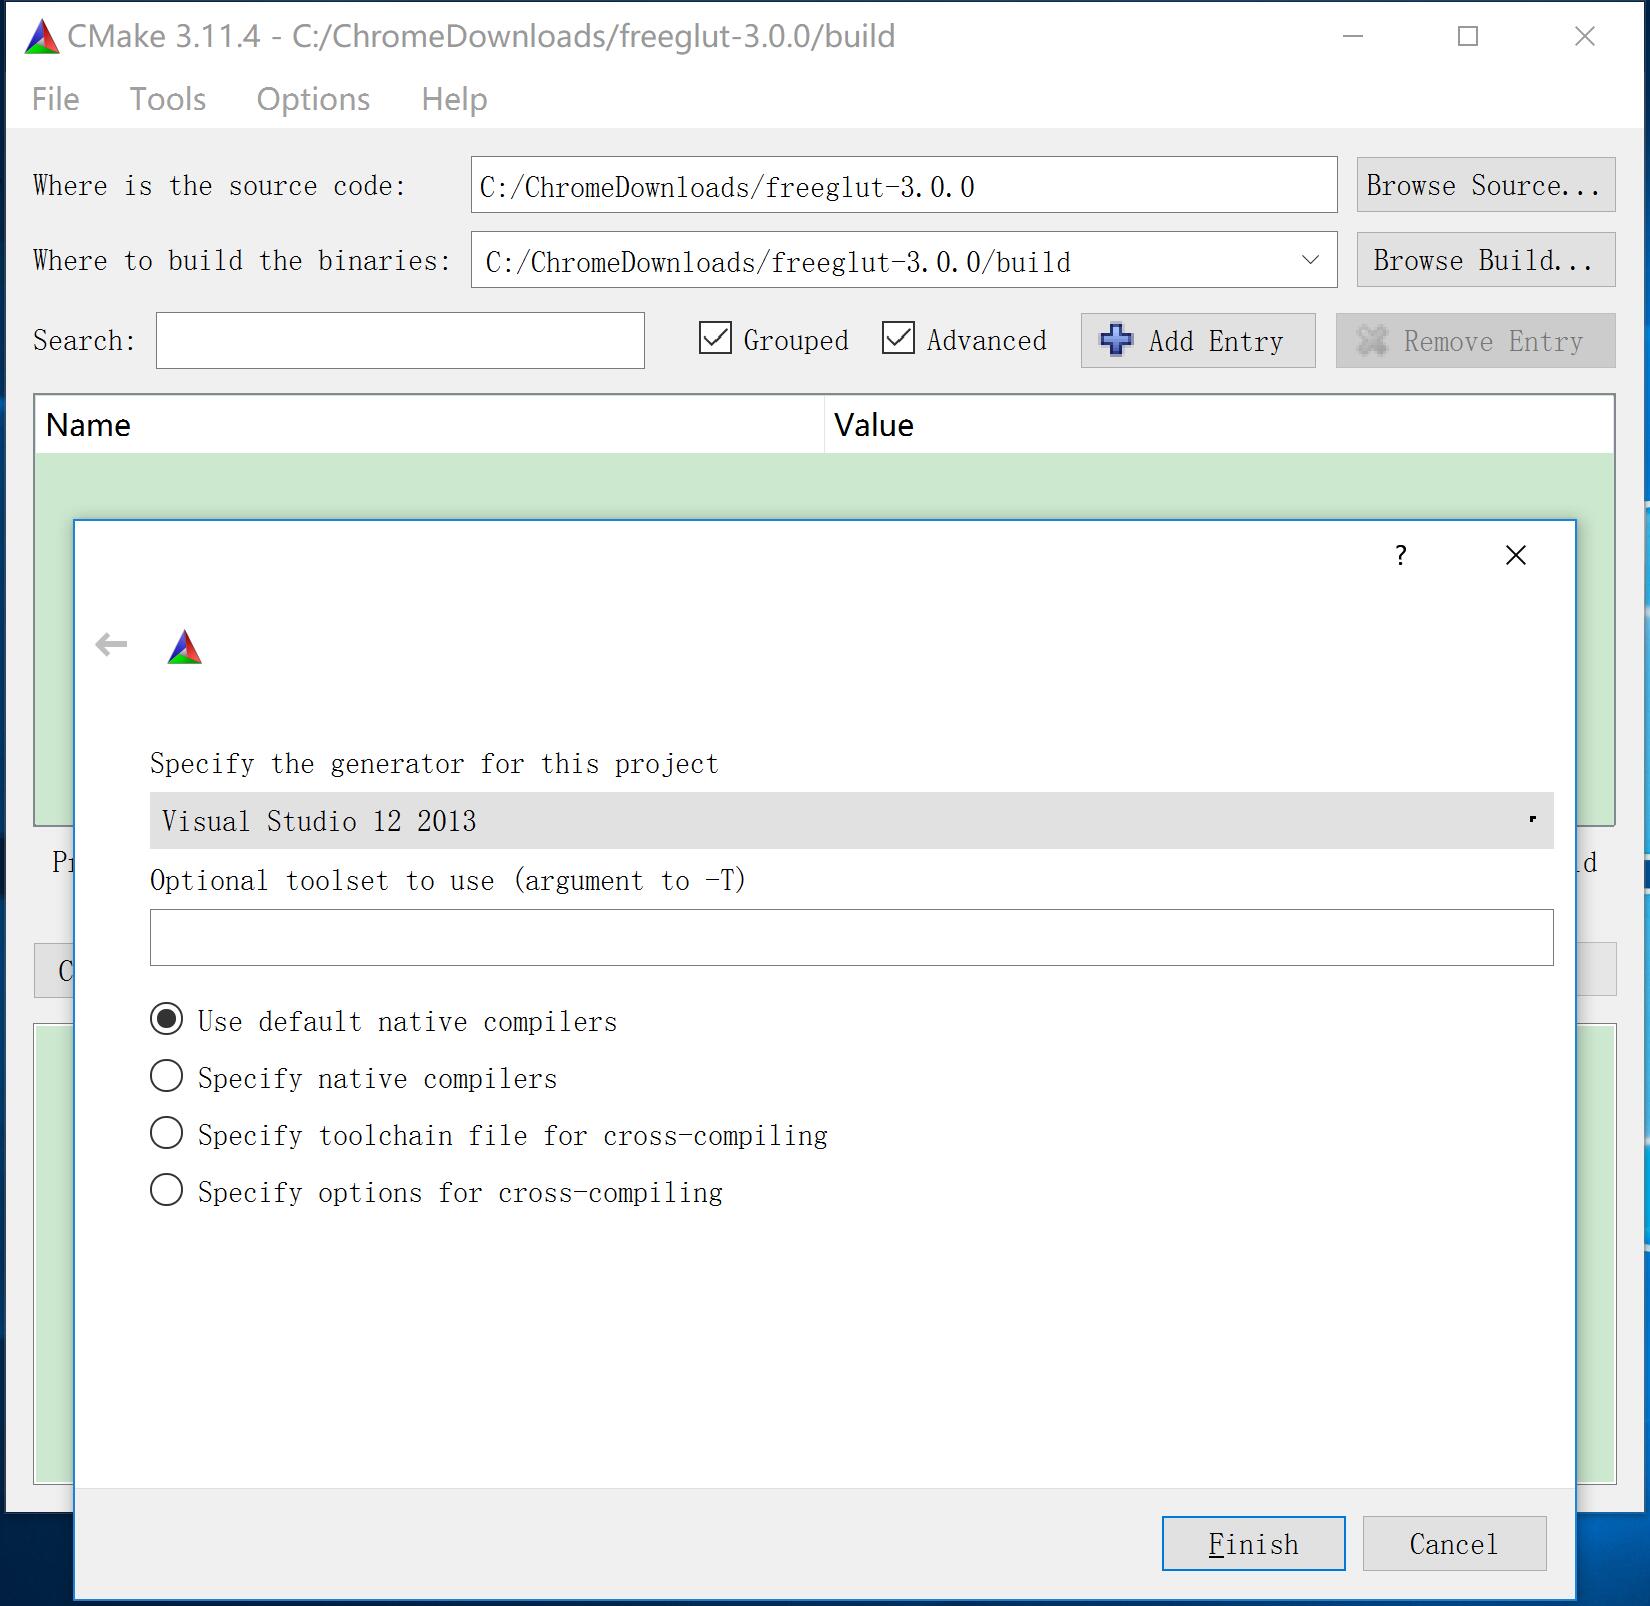Open the Options menu
This screenshot has width=1650, height=1606.
click(x=313, y=99)
